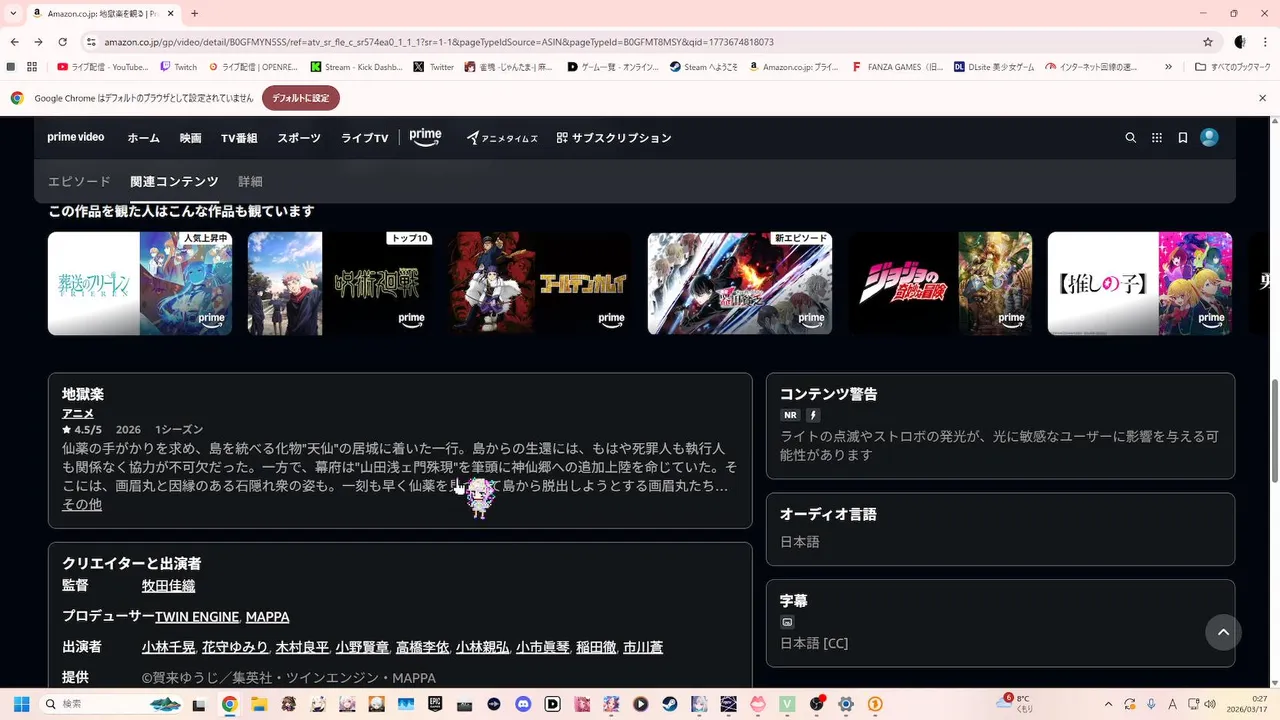Open the Prime Video search icon
Viewport: 1280px width, 720px height.
(x=1131, y=138)
